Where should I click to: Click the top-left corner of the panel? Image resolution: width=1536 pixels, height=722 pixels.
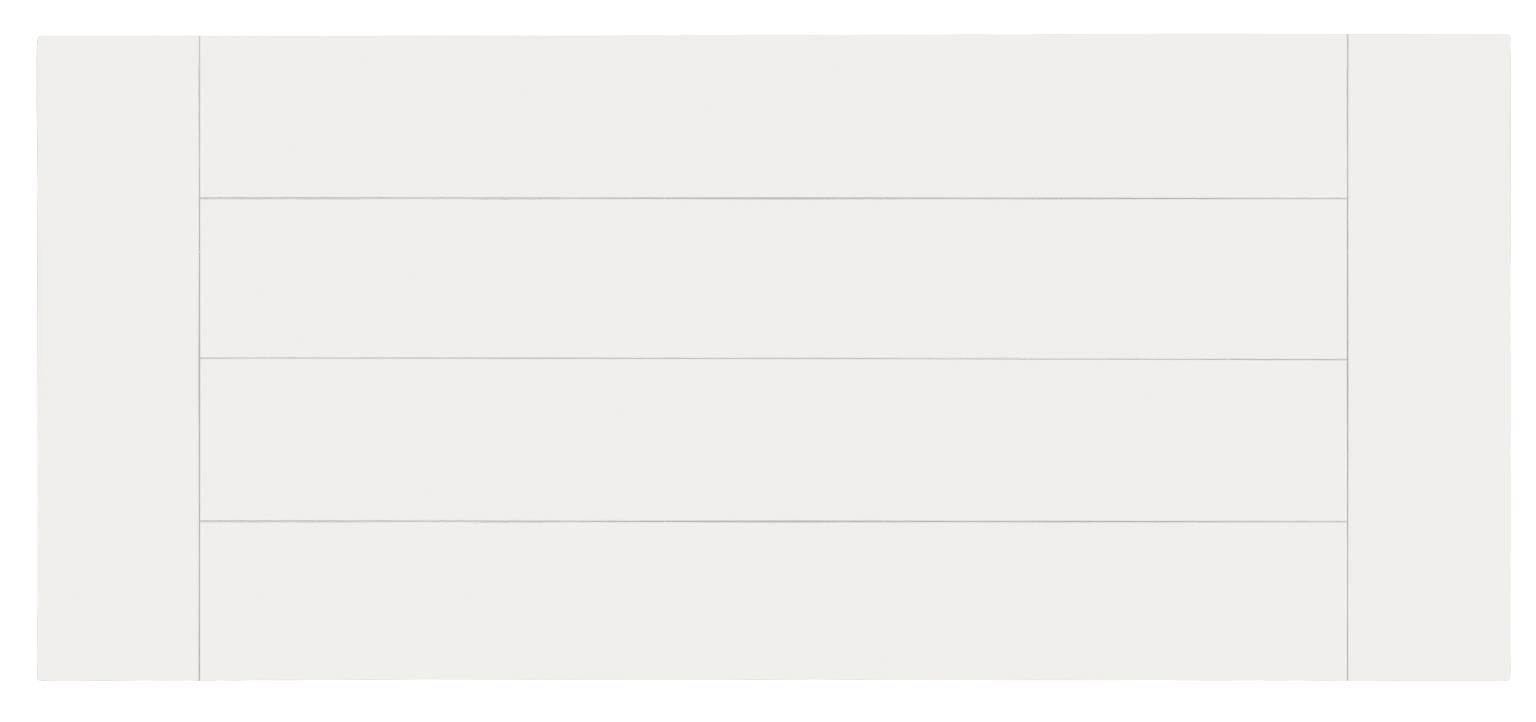40,38
